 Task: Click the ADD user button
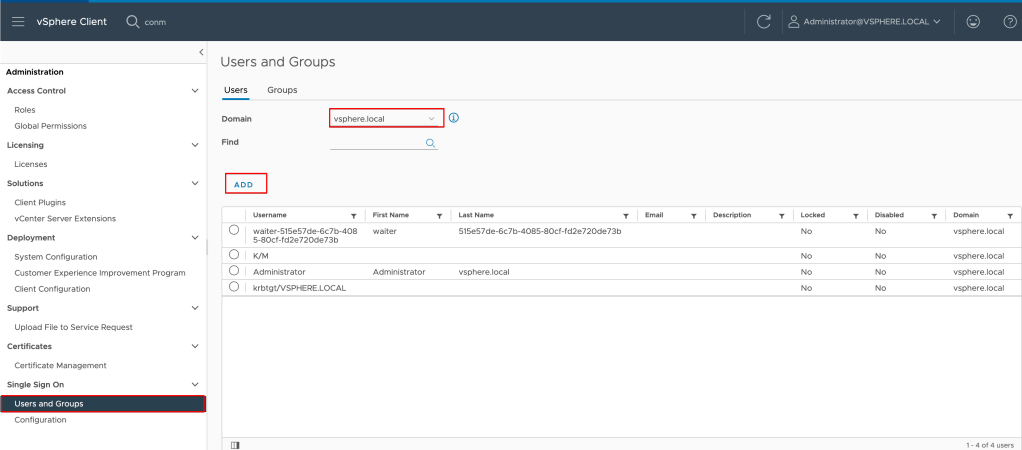(x=244, y=184)
